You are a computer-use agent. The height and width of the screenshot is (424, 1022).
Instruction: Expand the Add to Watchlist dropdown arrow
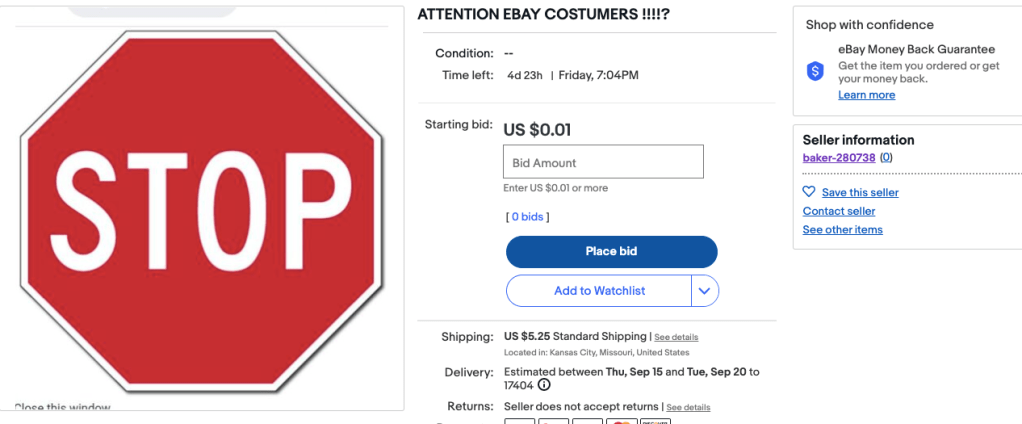705,291
